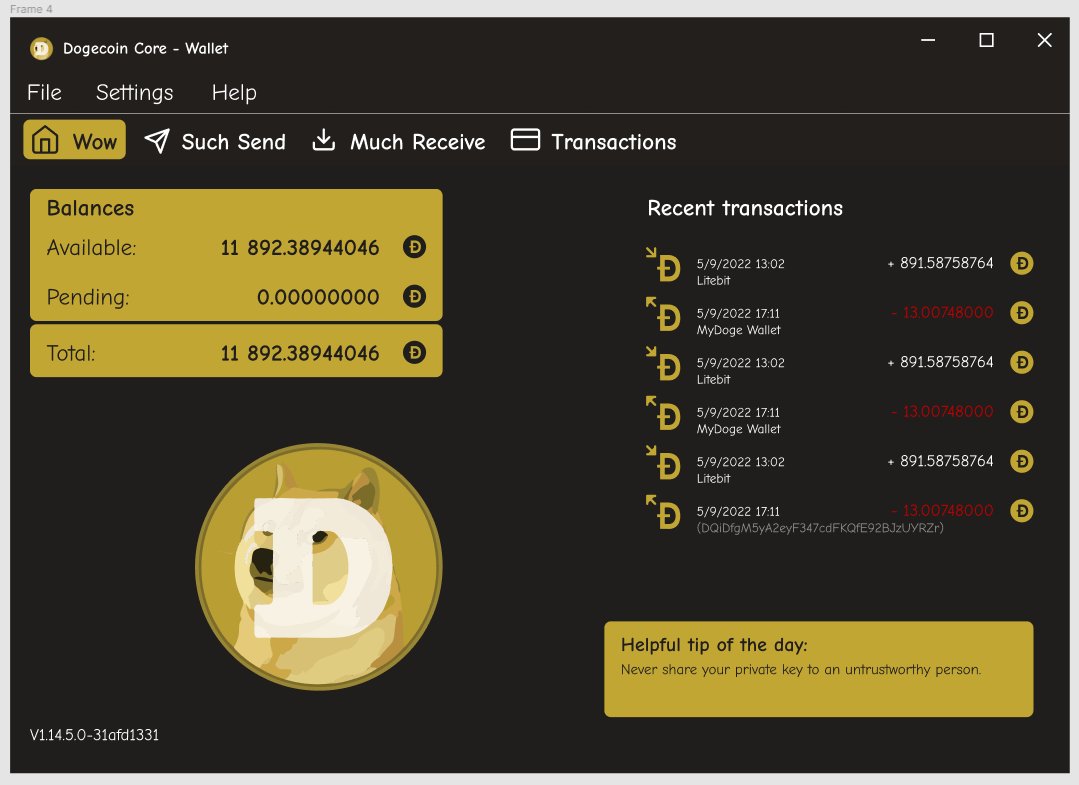Click the Helpful tip of the day heading
Screen dimensions: 1079x785
click(714, 645)
